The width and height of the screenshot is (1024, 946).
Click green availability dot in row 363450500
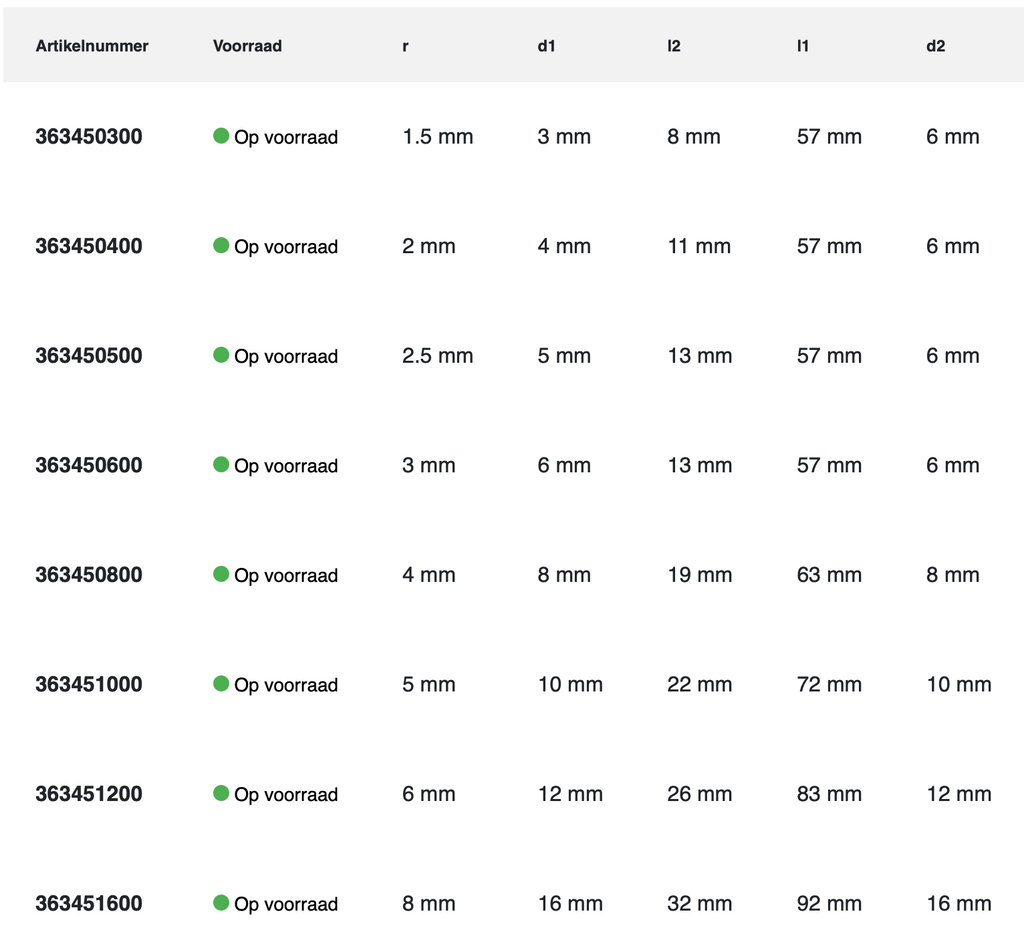pos(221,355)
